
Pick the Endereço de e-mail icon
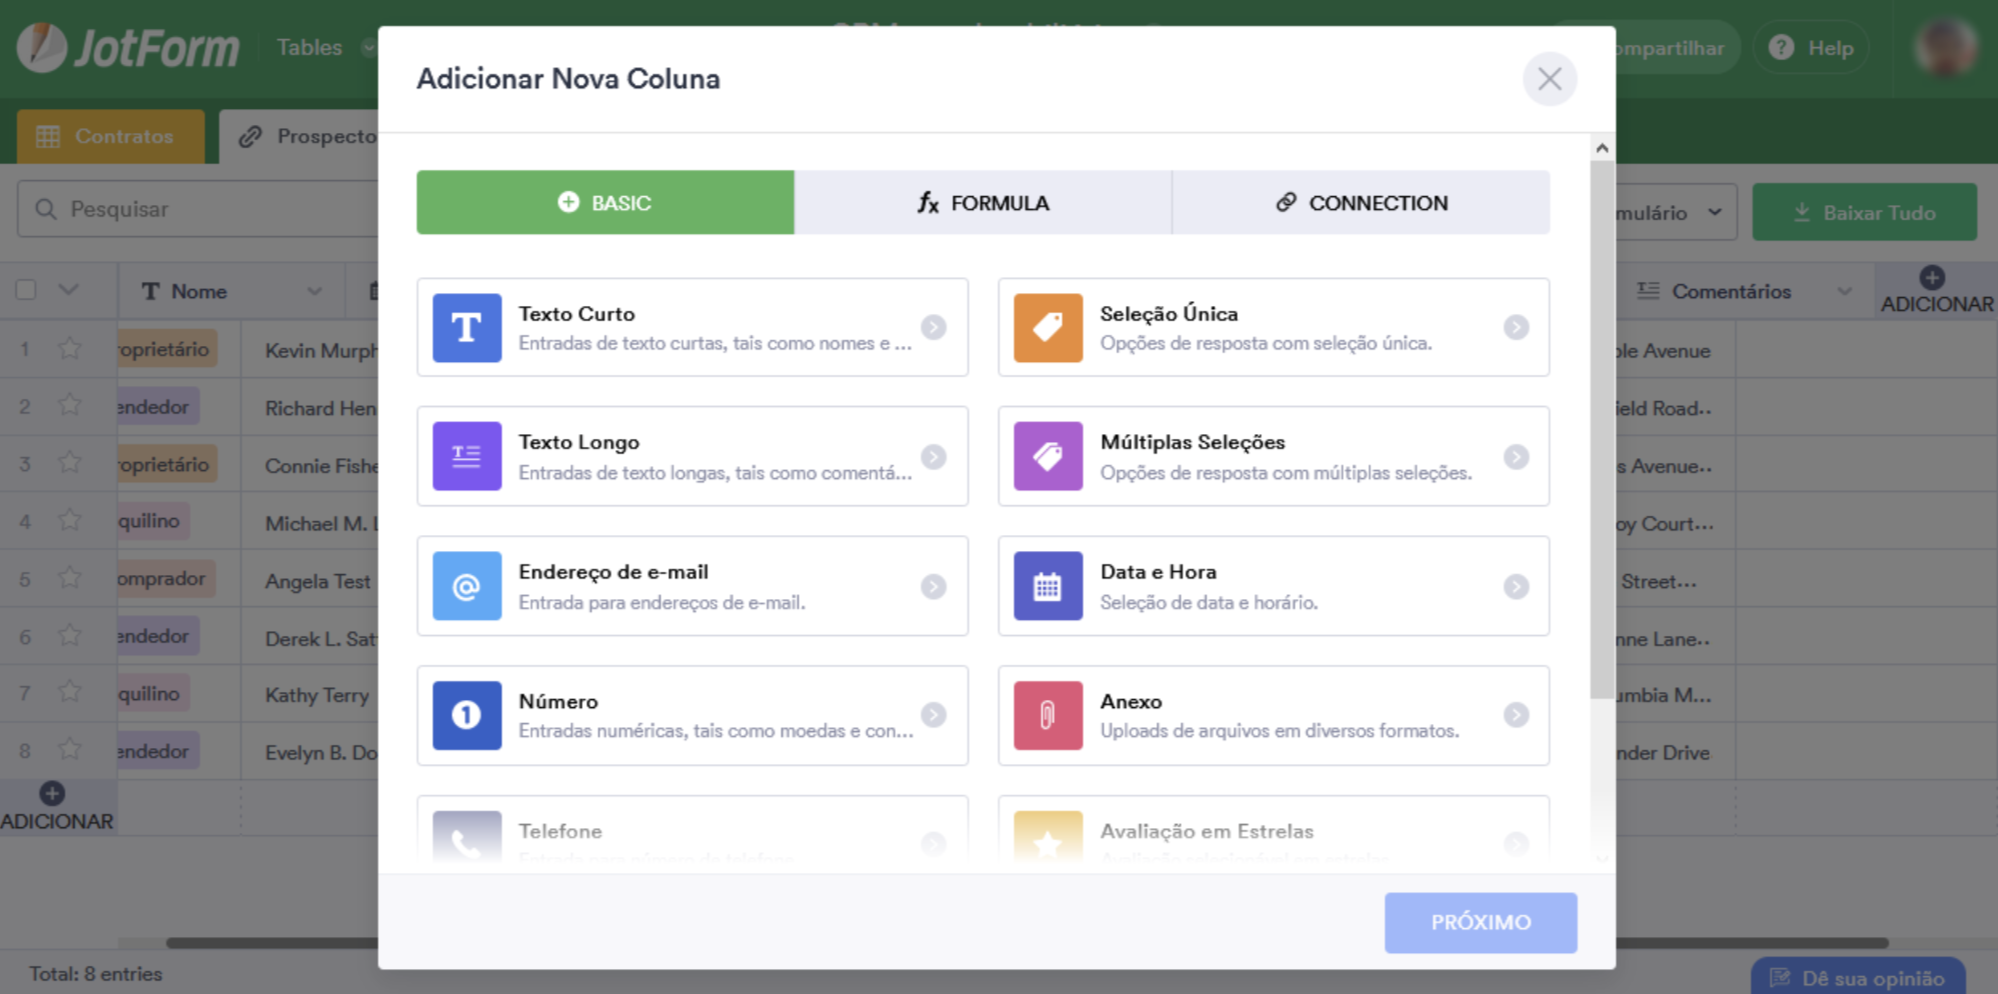coord(466,586)
